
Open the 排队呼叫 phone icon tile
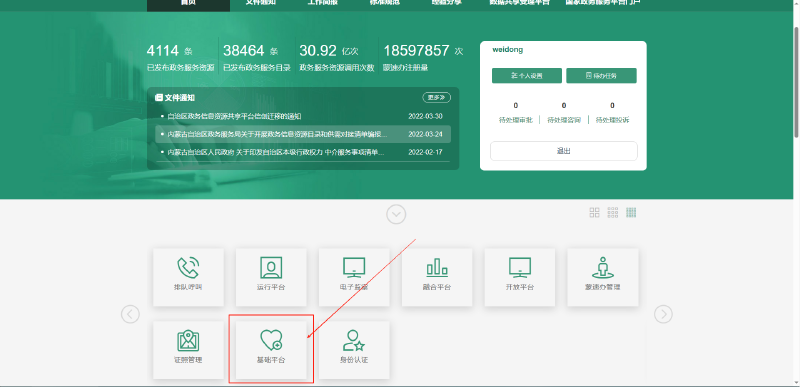(188, 277)
